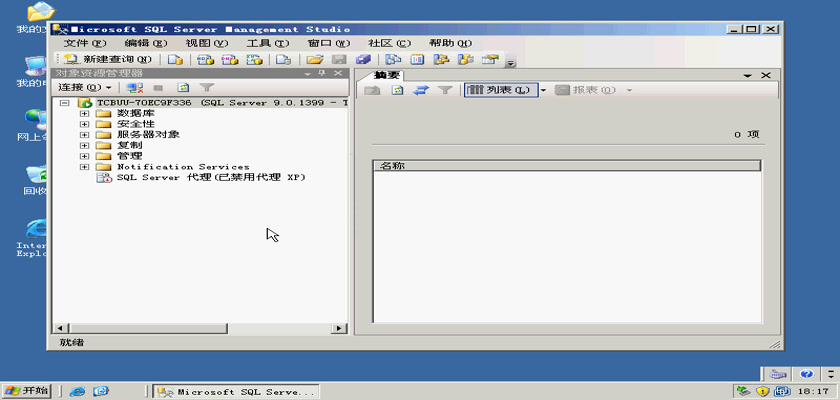
Task: Open the Properties Window icon
Action: 490,59
